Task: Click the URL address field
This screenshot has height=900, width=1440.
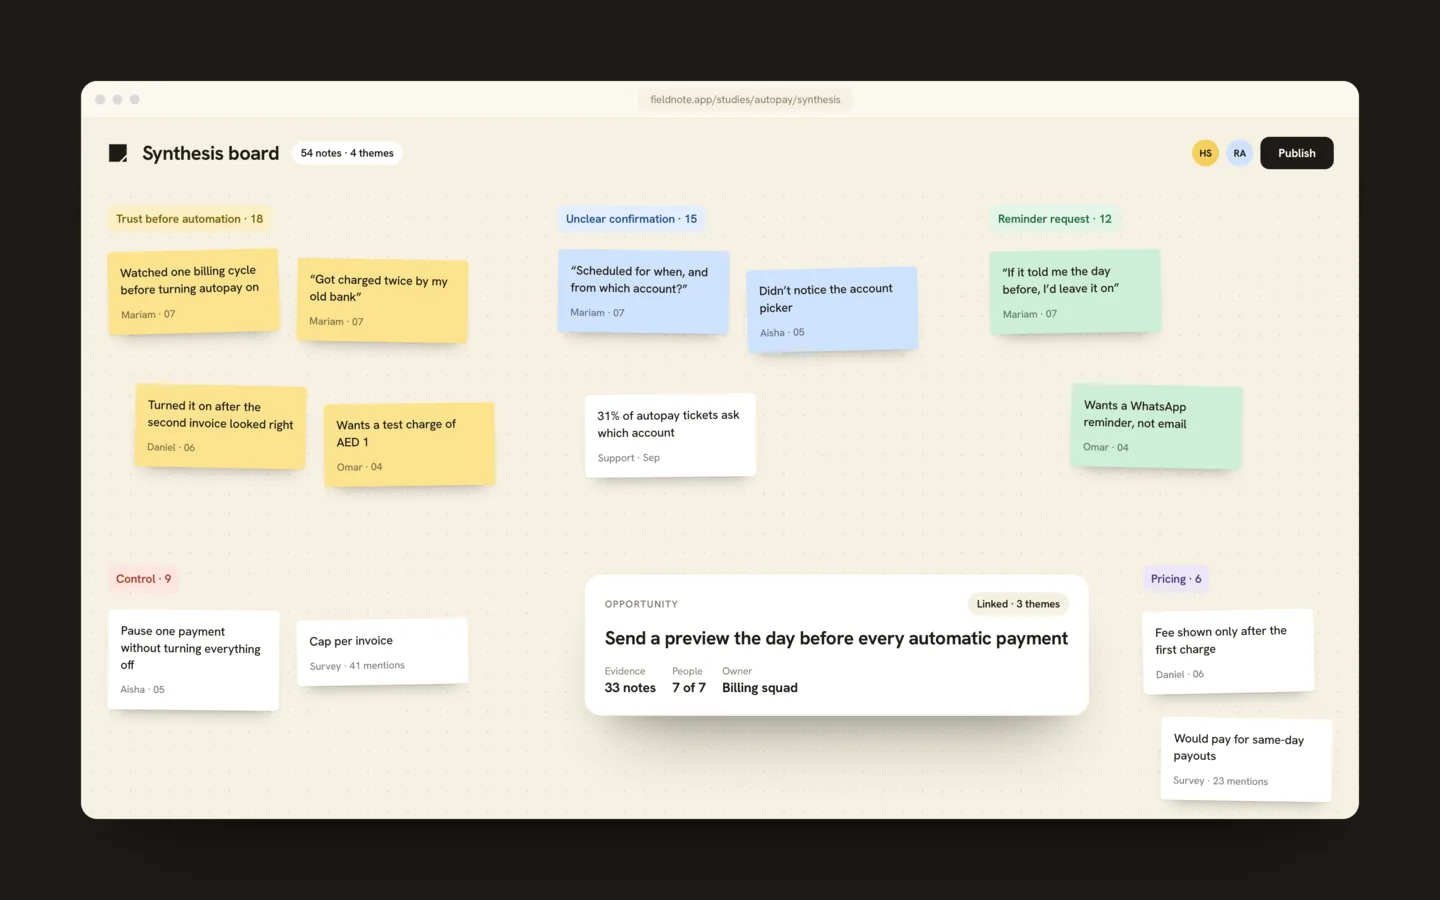Action: 745,100
